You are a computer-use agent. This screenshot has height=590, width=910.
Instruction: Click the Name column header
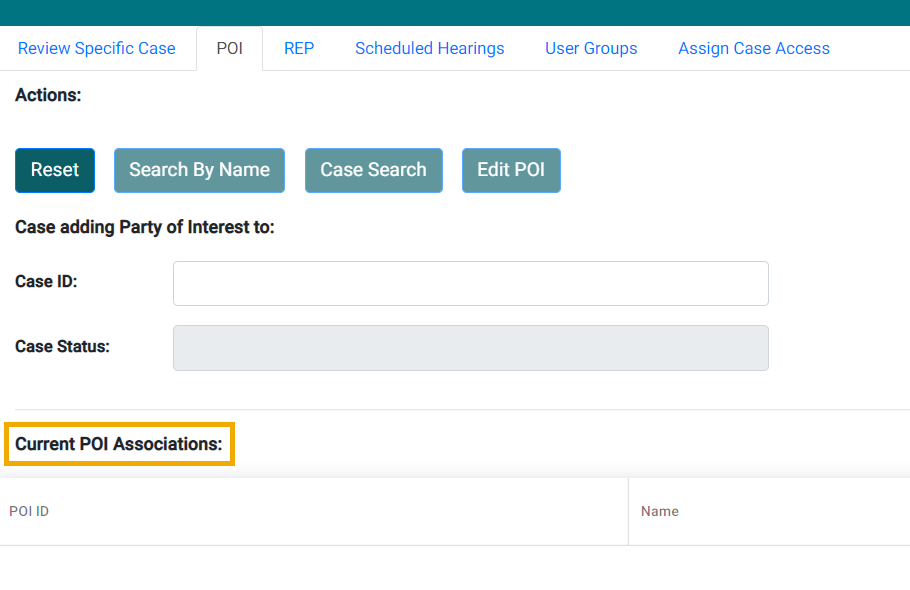pos(660,511)
